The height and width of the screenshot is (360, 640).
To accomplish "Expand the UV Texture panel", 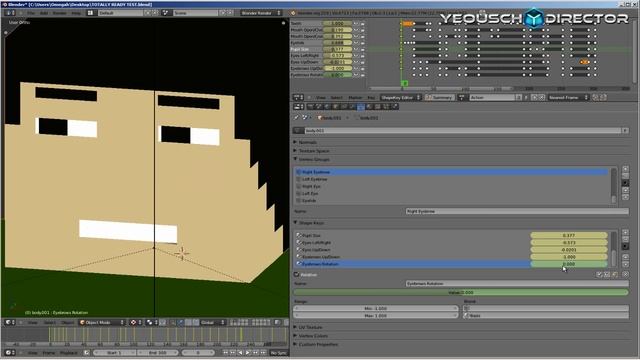I will coord(296,327).
